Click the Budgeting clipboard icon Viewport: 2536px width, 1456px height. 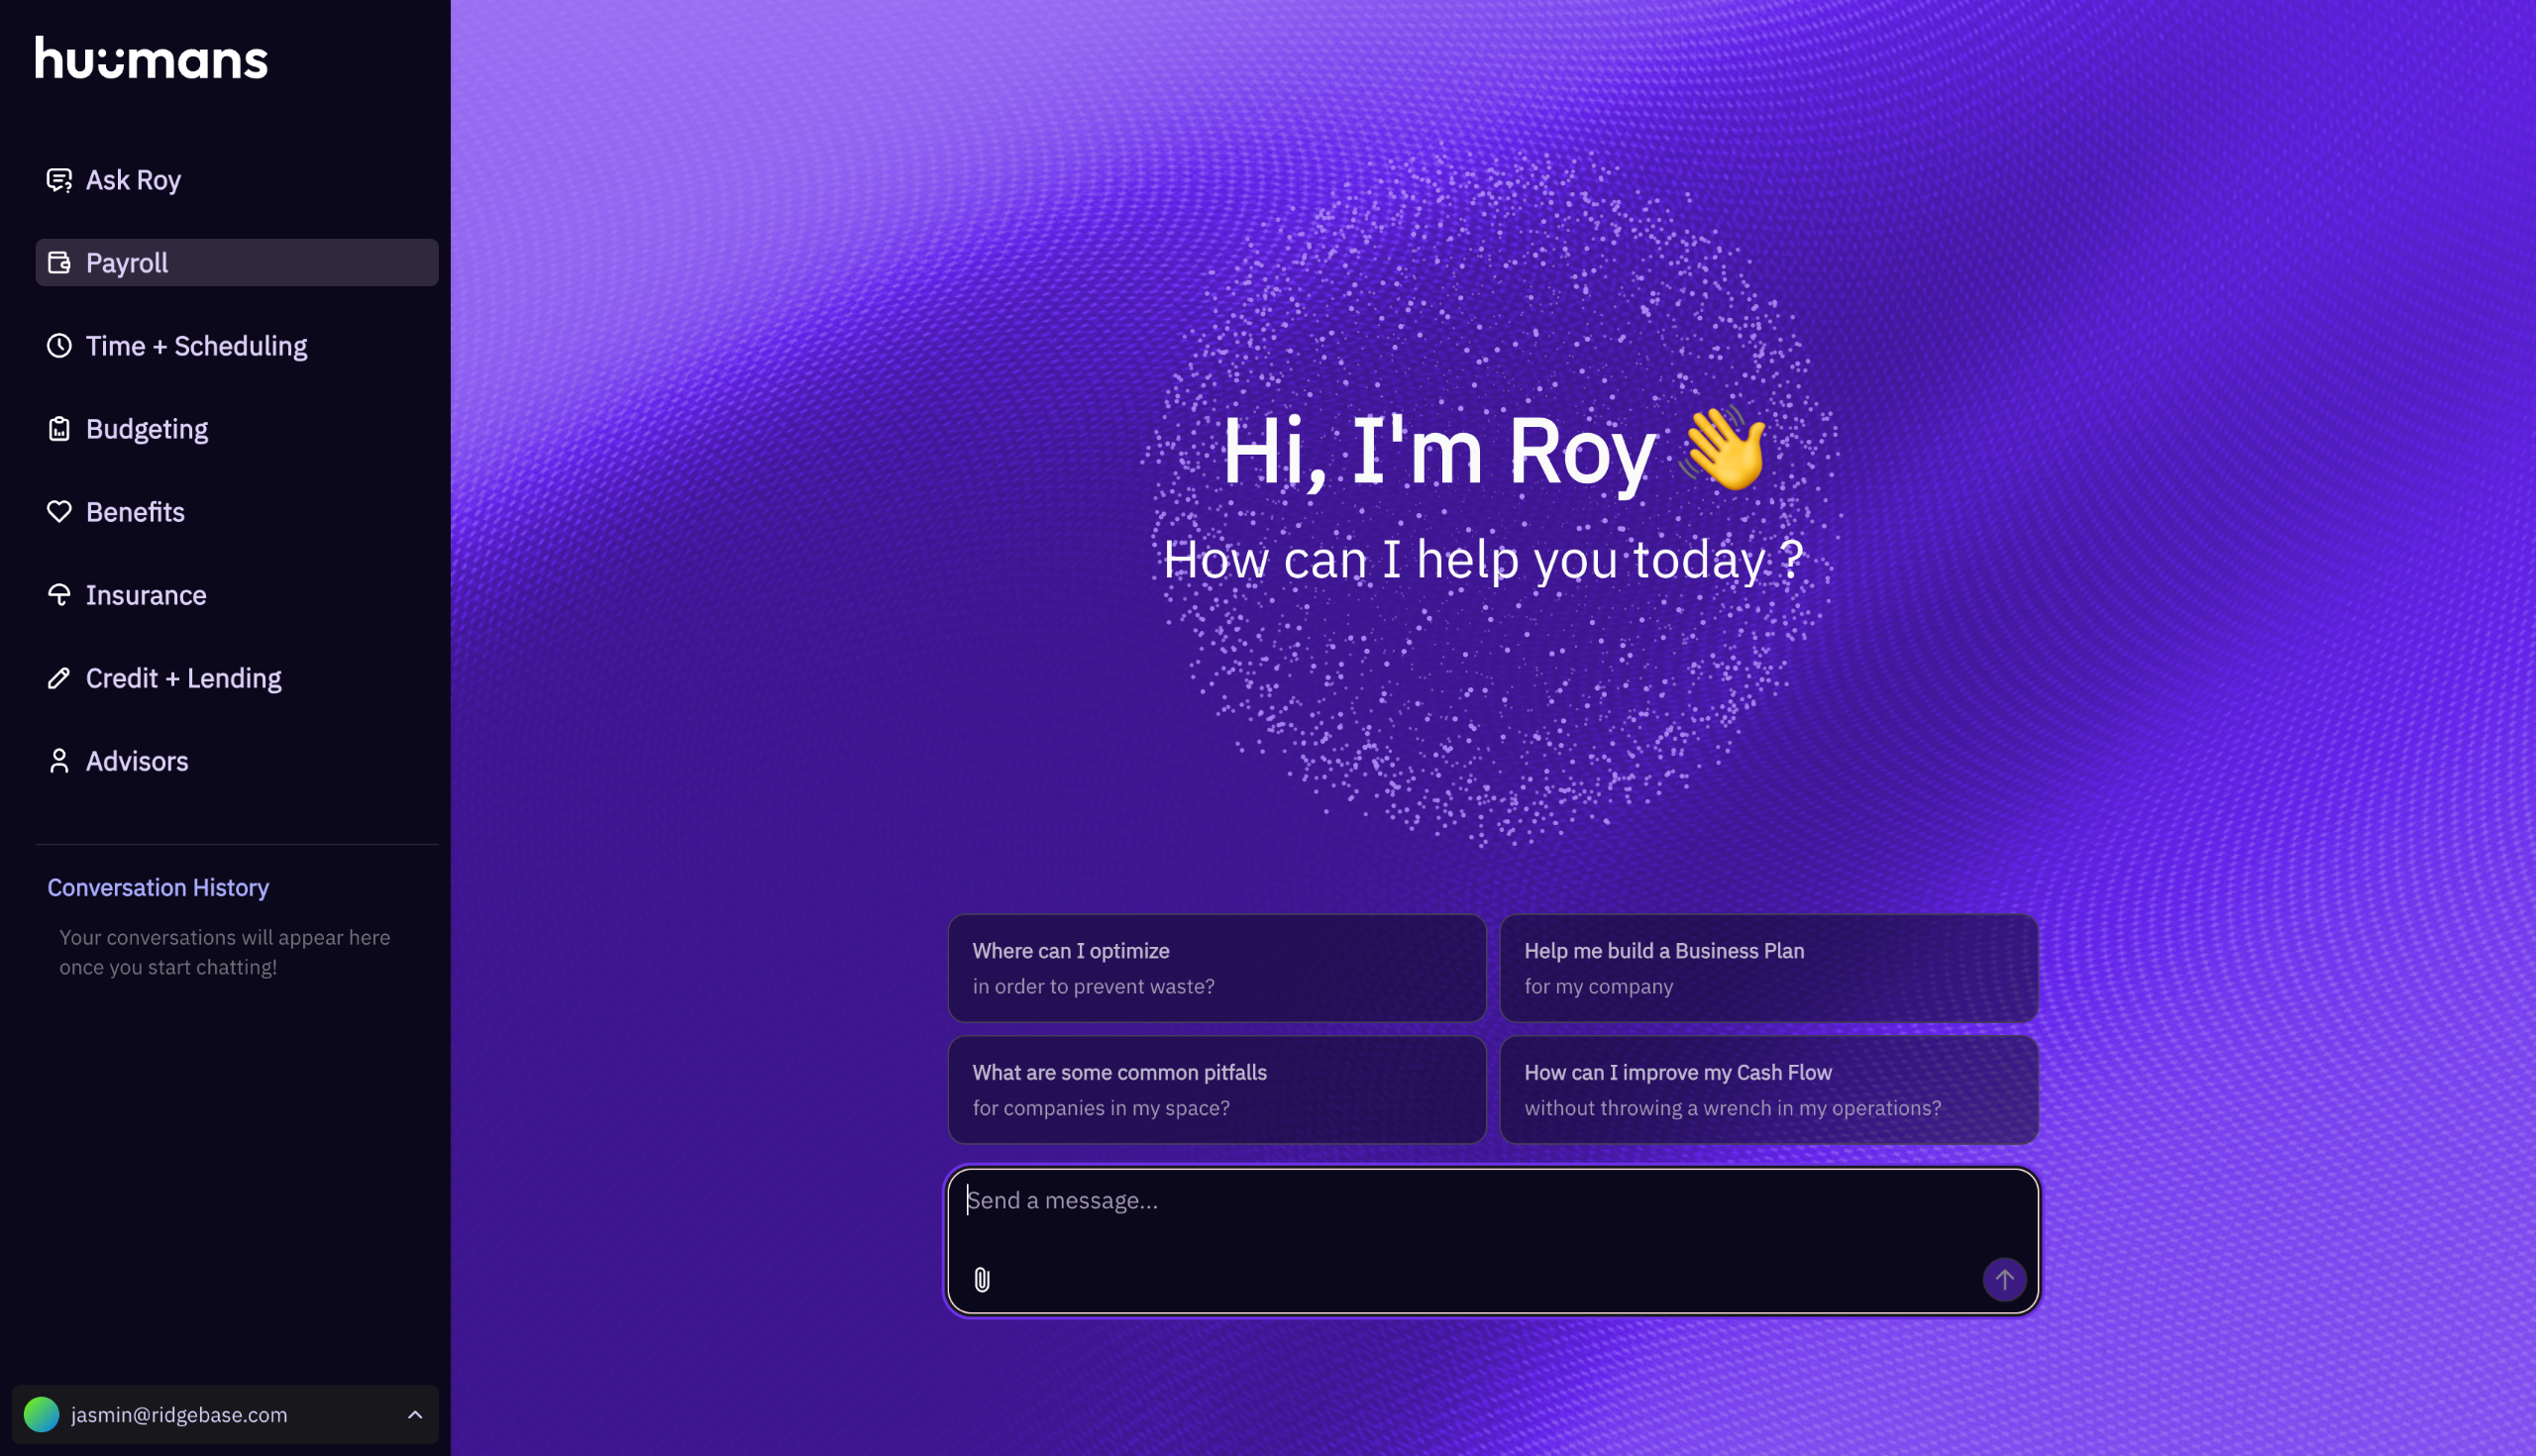tap(59, 429)
